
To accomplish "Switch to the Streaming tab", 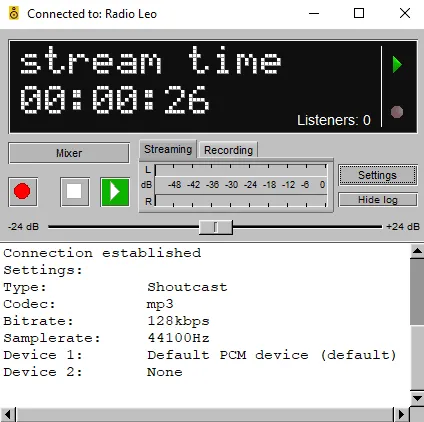I will [168, 149].
